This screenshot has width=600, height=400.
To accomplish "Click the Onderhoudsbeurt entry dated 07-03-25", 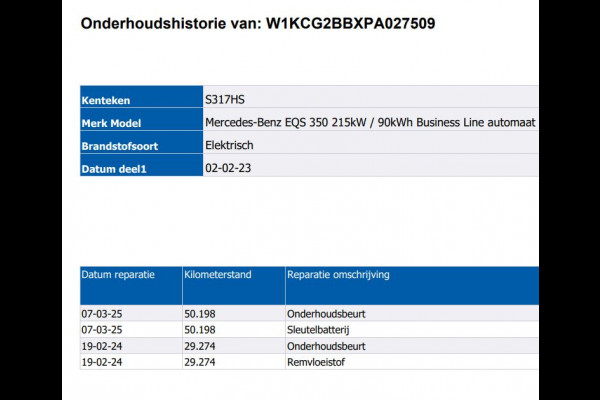I will click(326, 313).
